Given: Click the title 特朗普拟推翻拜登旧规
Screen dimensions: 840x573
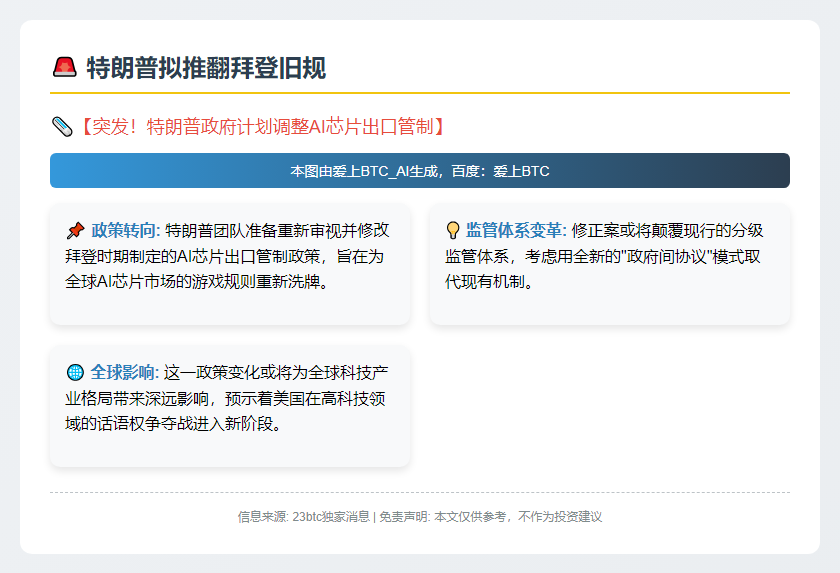Looking at the screenshot, I should coord(206,68).
